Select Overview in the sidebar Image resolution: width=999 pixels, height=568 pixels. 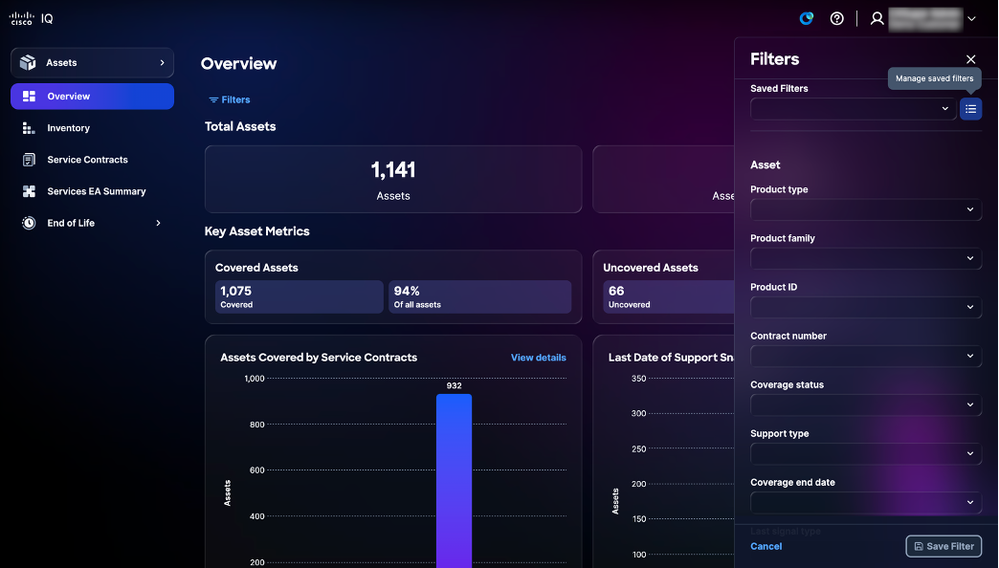click(x=92, y=96)
